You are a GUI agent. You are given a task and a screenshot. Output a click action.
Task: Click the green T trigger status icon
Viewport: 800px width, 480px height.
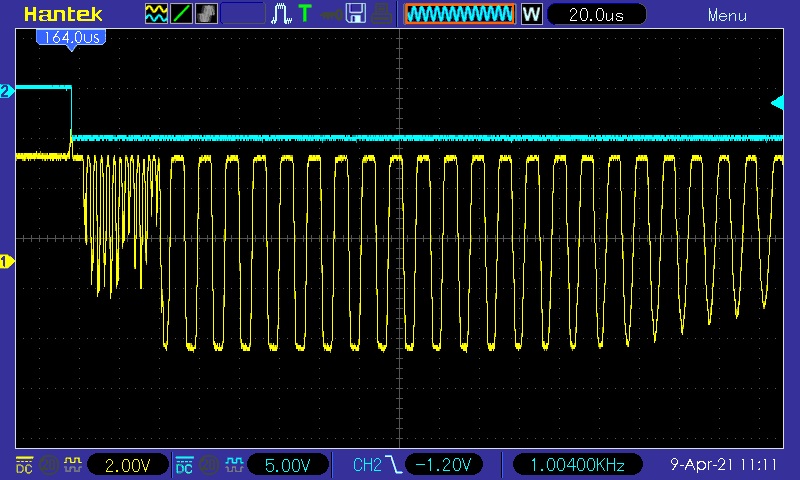304,14
